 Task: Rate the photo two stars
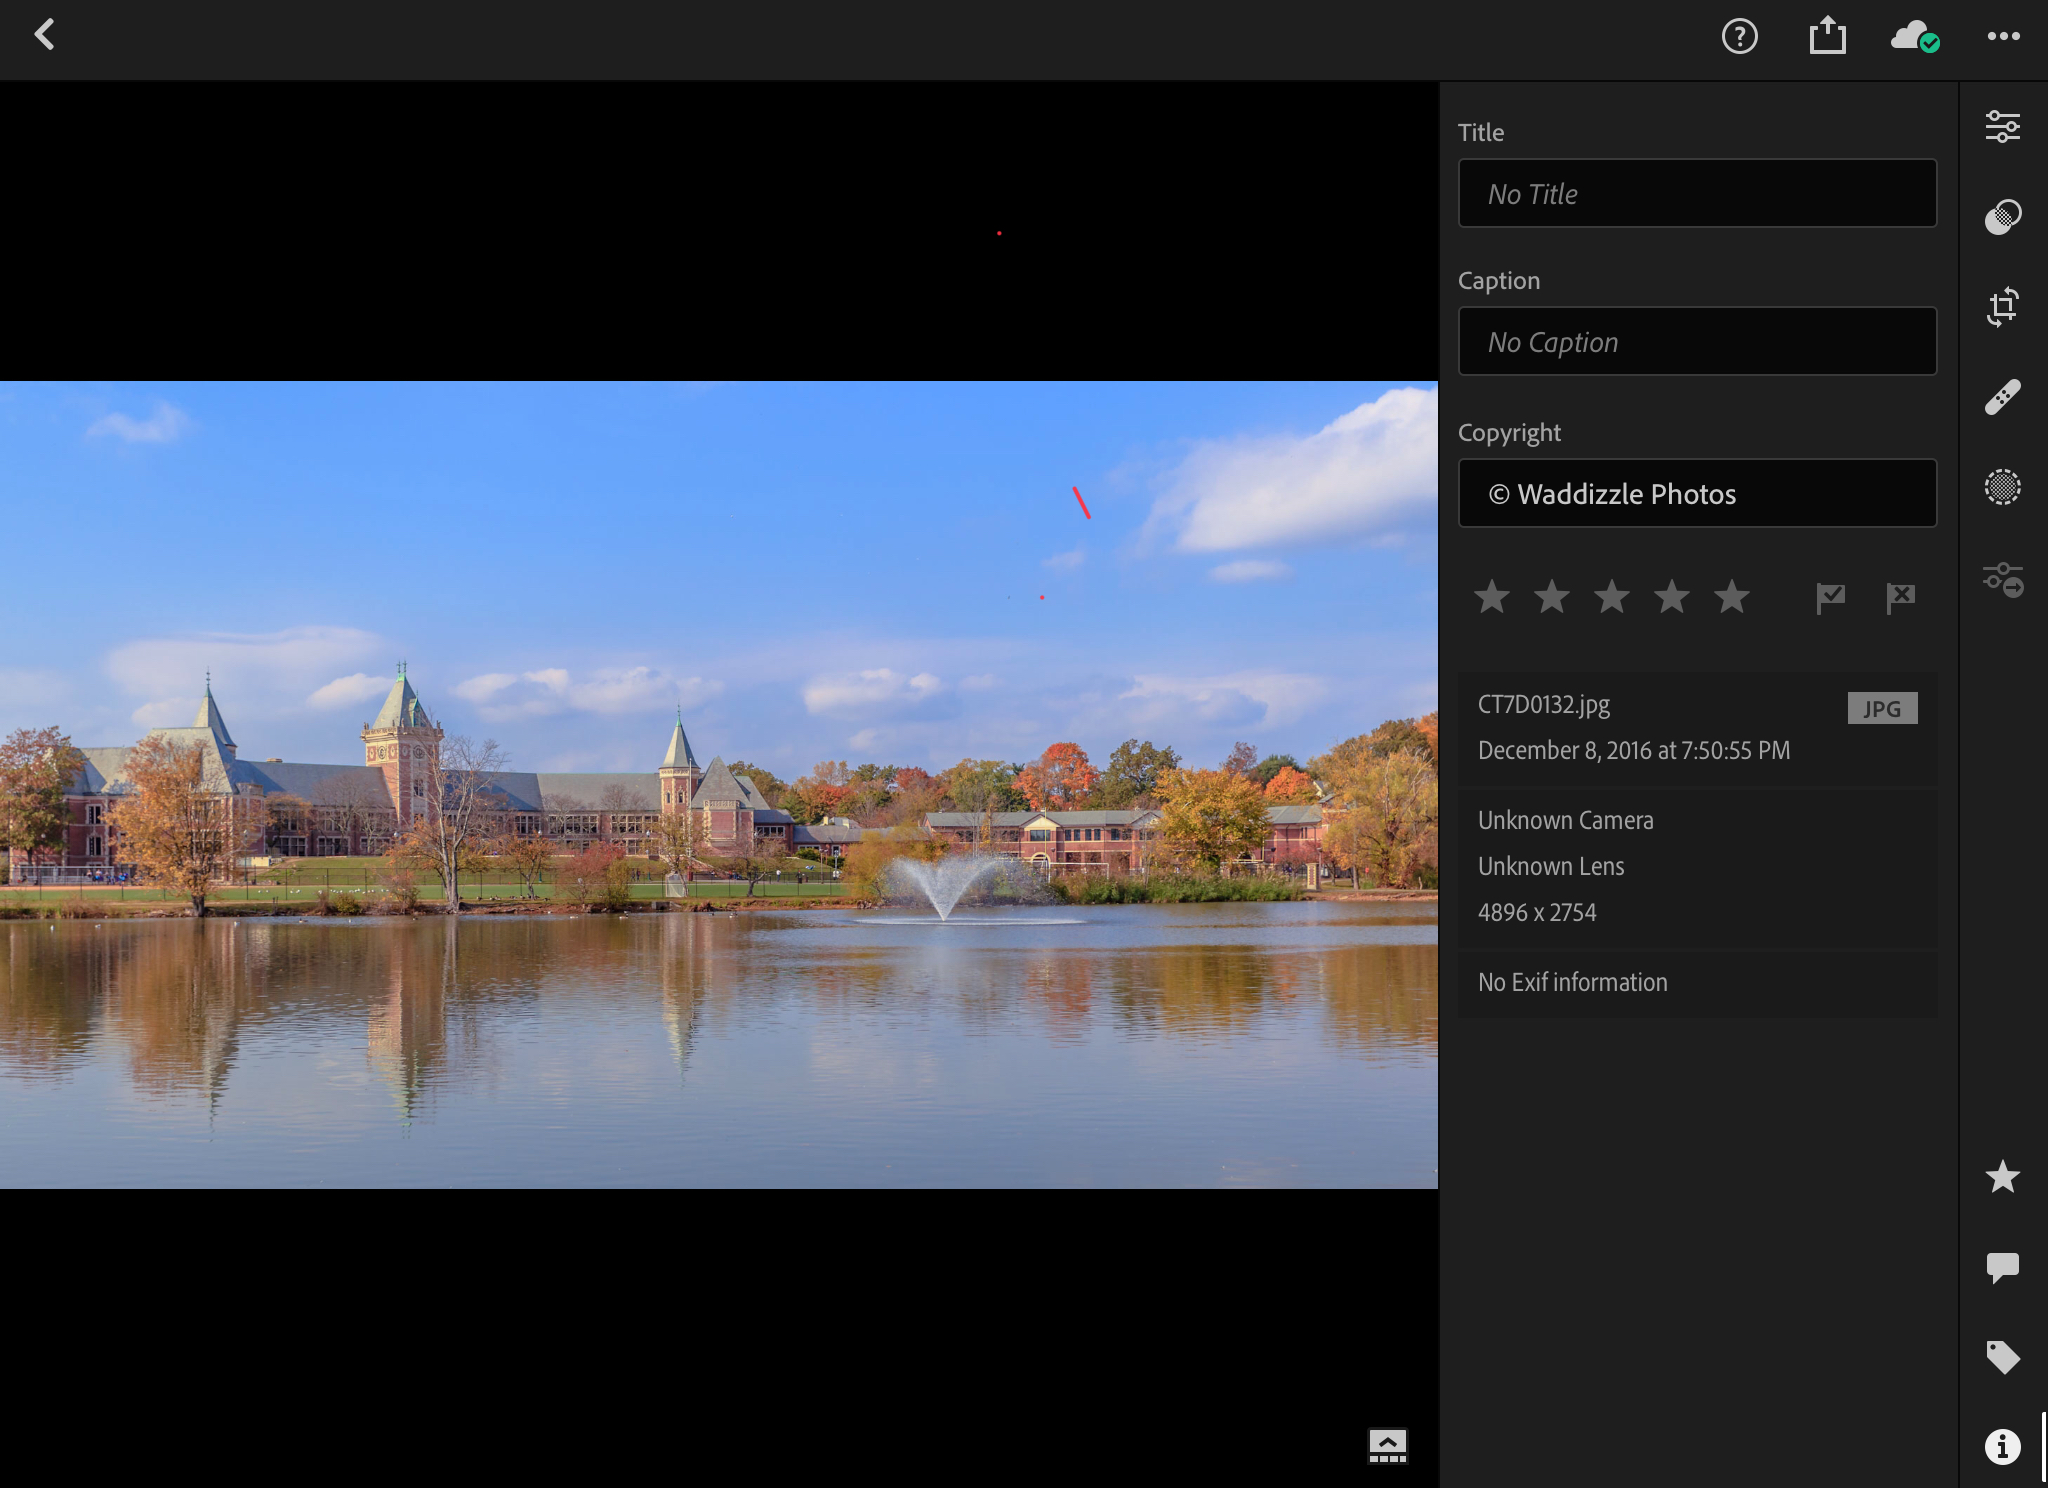[x=1552, y=597]
